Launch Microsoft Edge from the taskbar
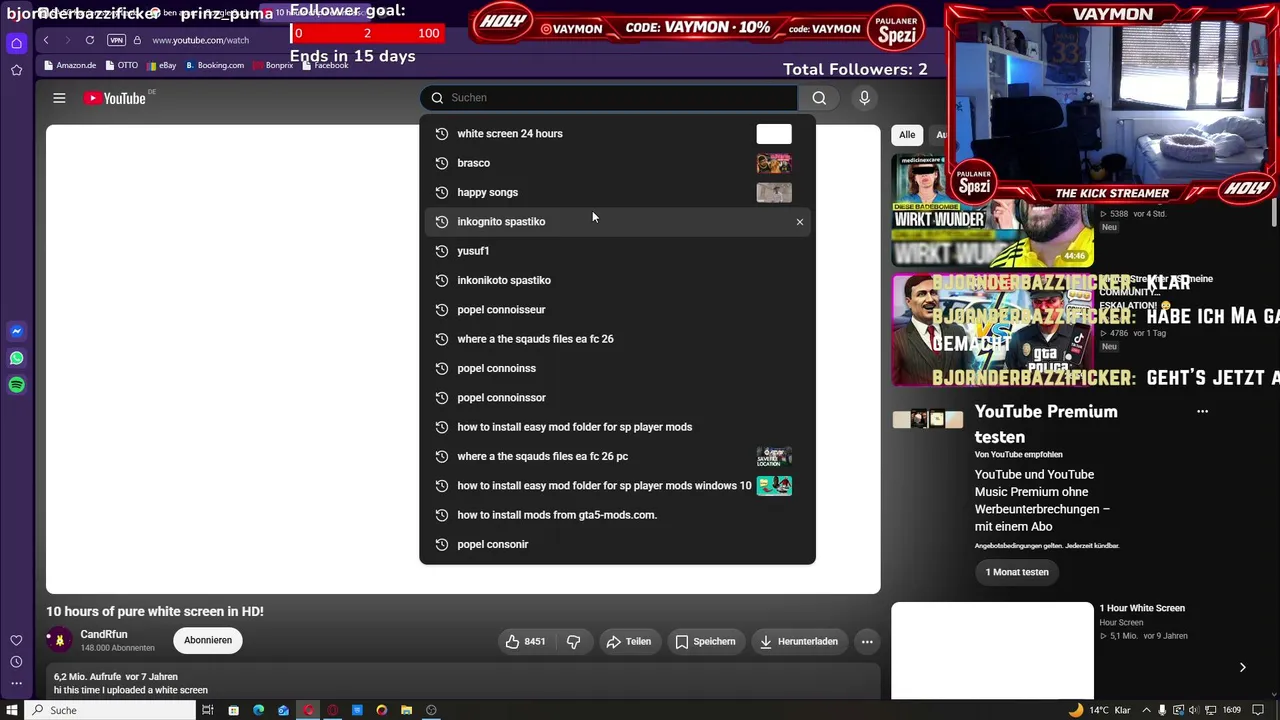This screenshot has width=1280, height=720. [x=258, y=710]
